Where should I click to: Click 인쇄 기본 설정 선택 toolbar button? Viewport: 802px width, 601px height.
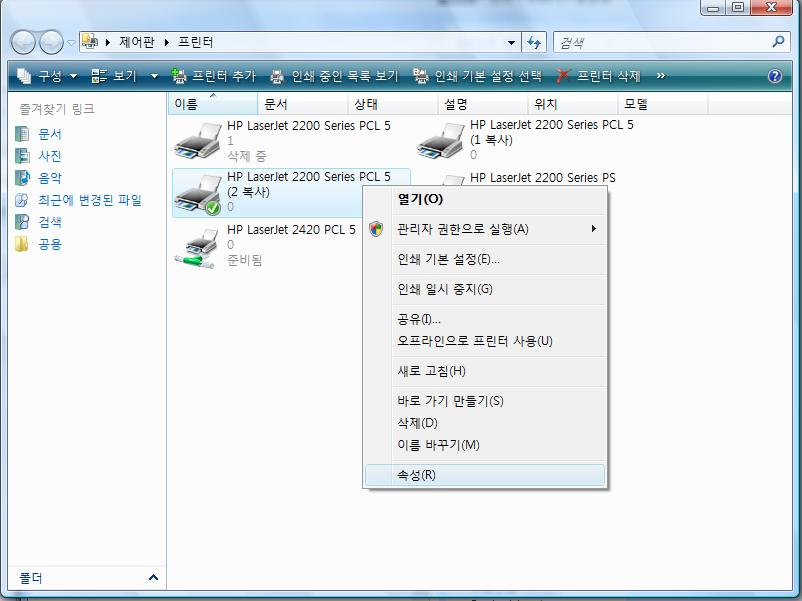[477, 76]
